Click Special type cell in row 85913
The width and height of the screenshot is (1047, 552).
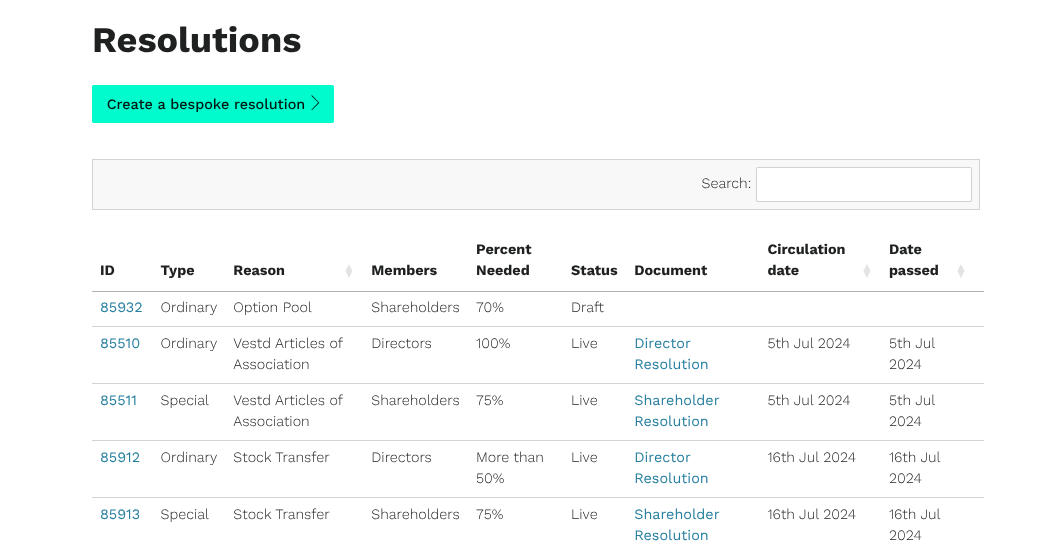[x=184, y=515]
